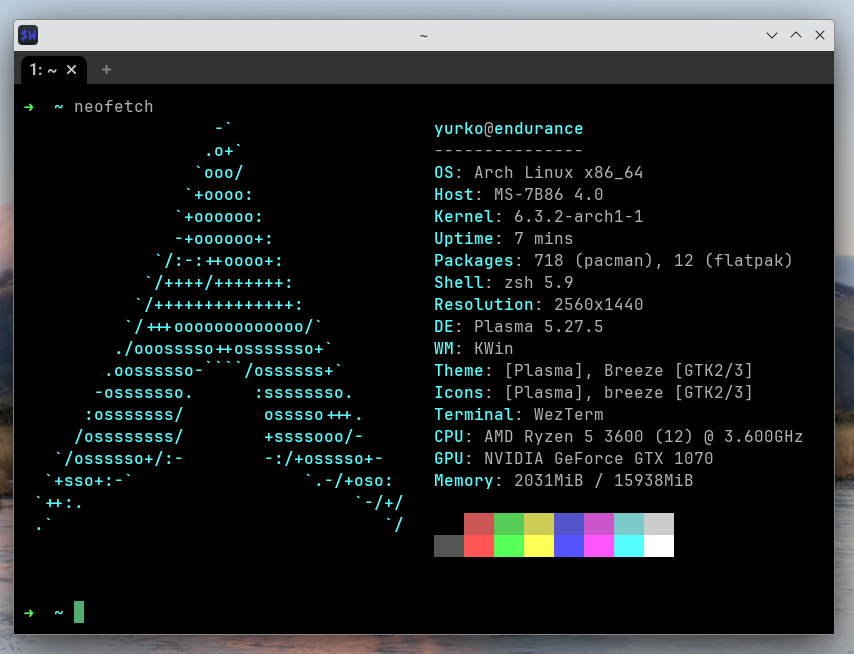
Task: Click the 'Plasma 5.27.5' DE value
Action: pyautogui.click(x=539, y=327)
